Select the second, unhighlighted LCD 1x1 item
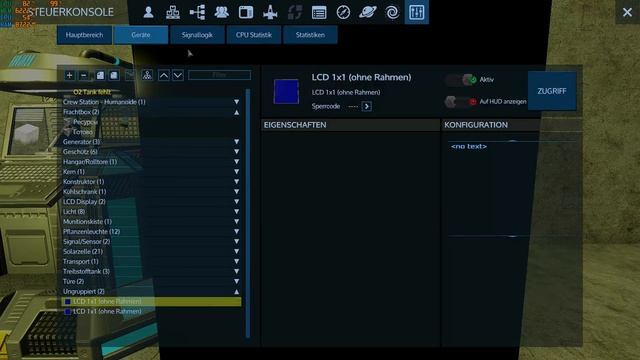640x360 pixels. point(151,311)
